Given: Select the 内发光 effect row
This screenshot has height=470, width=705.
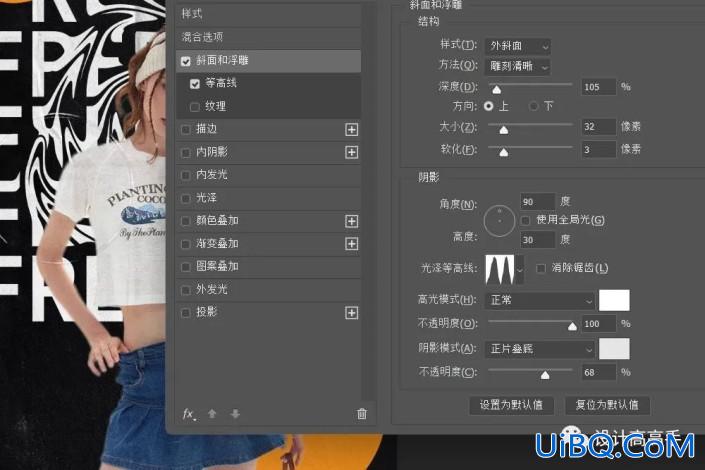Looking at the screenshot, I should pos(269,175).
